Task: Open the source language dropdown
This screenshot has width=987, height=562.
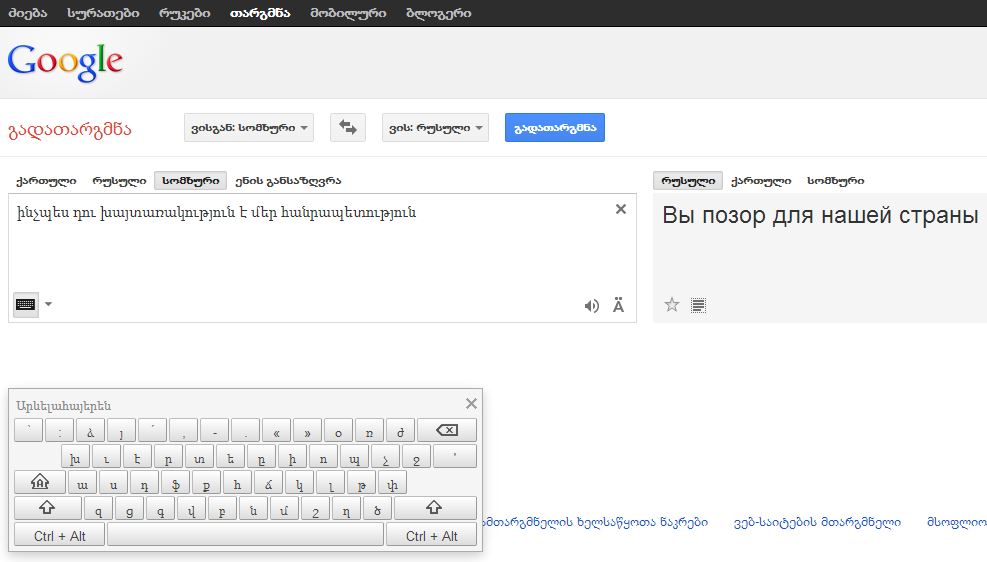Action: click(249, 128)
